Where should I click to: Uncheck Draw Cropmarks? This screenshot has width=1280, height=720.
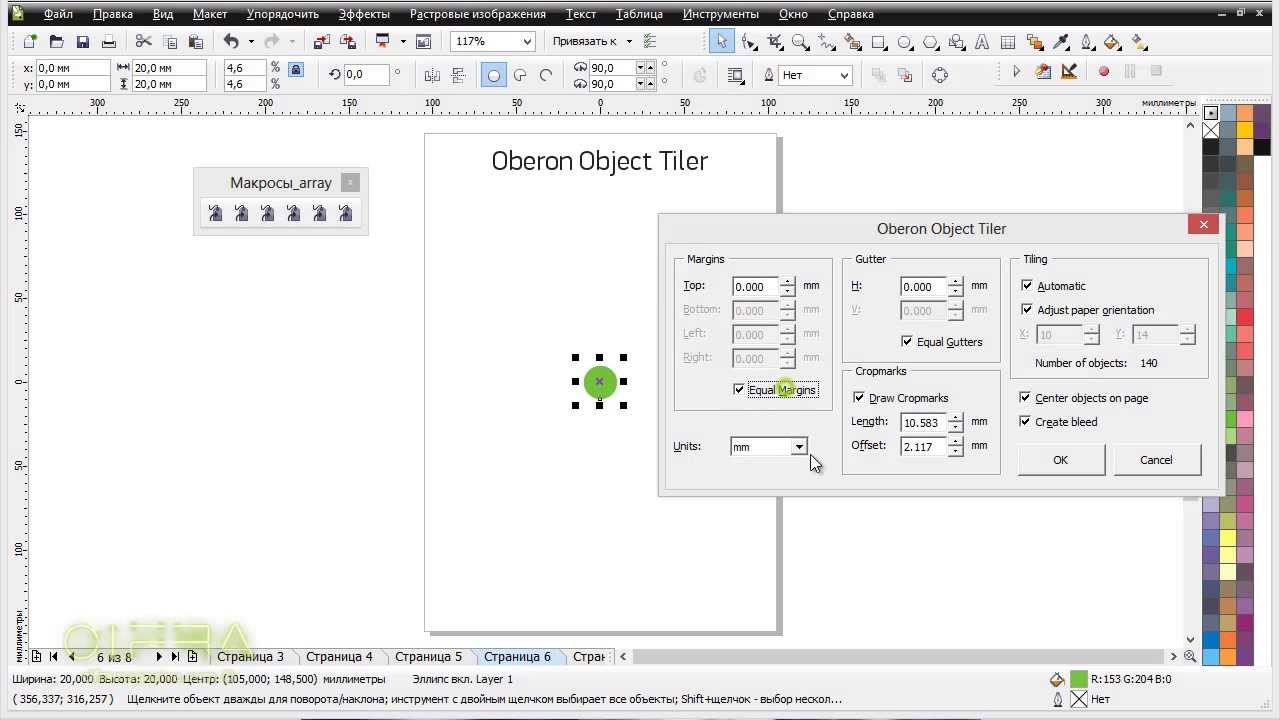(x=859, y=398)
